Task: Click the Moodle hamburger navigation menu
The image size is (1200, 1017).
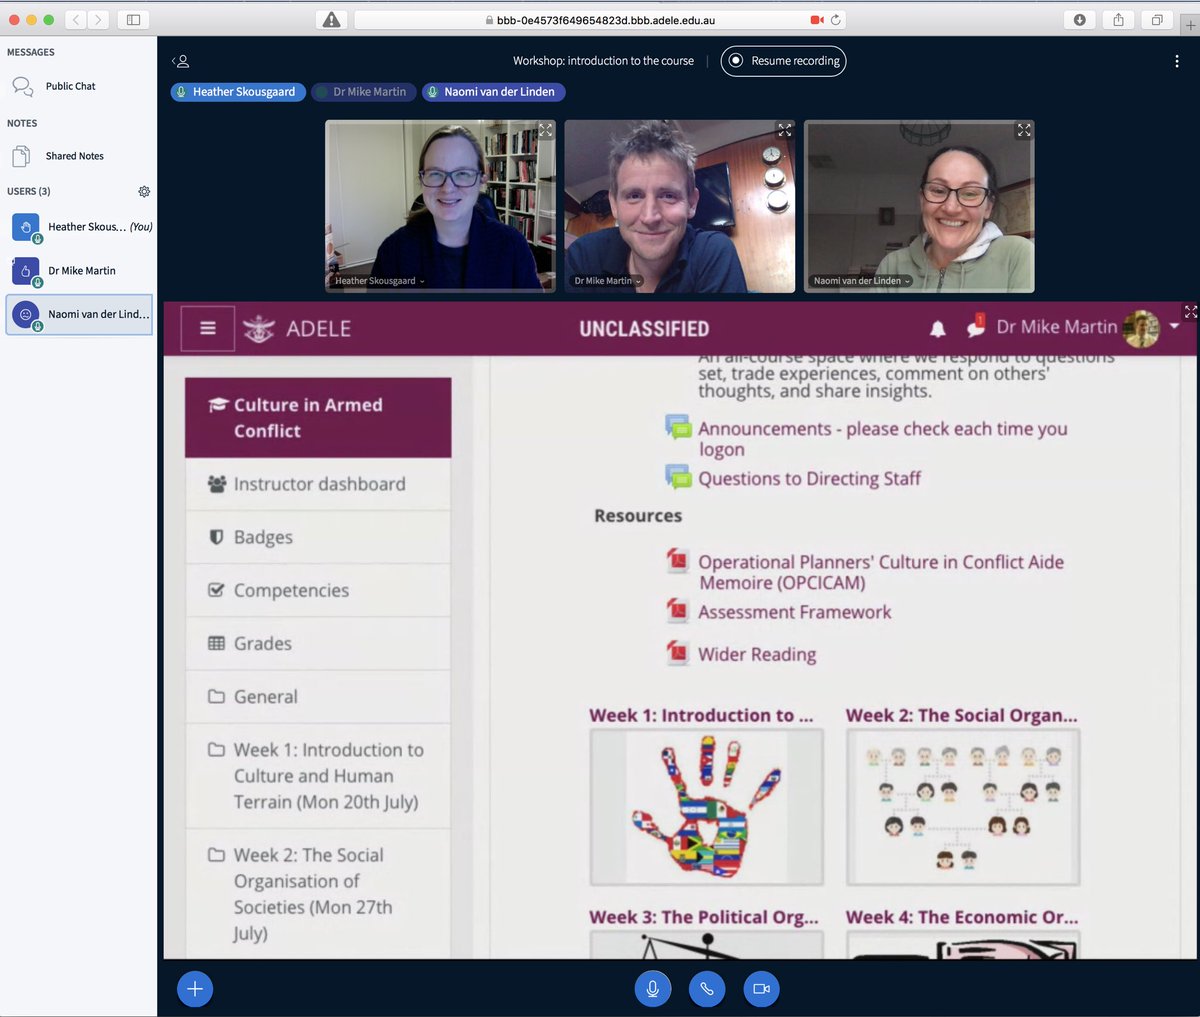Action: [x=207, y=327]
